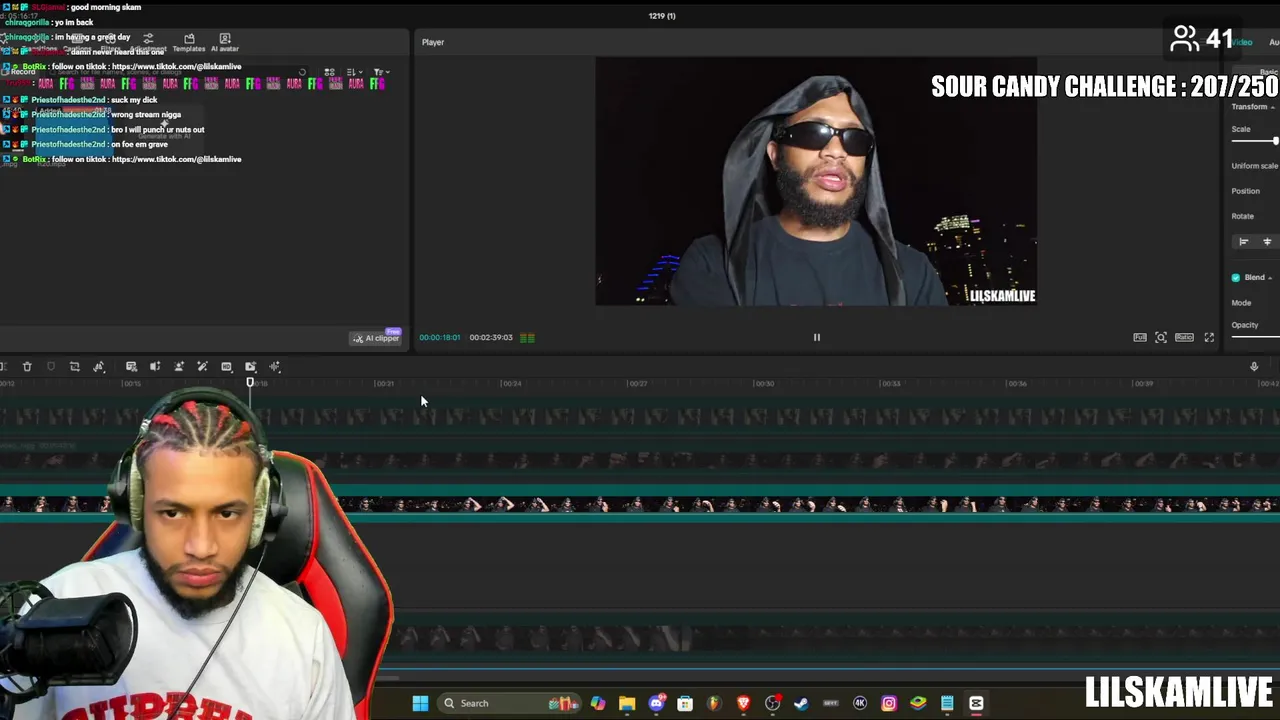
Task: Select the audio enhance icon in toolbar
Action: (155, 367)
